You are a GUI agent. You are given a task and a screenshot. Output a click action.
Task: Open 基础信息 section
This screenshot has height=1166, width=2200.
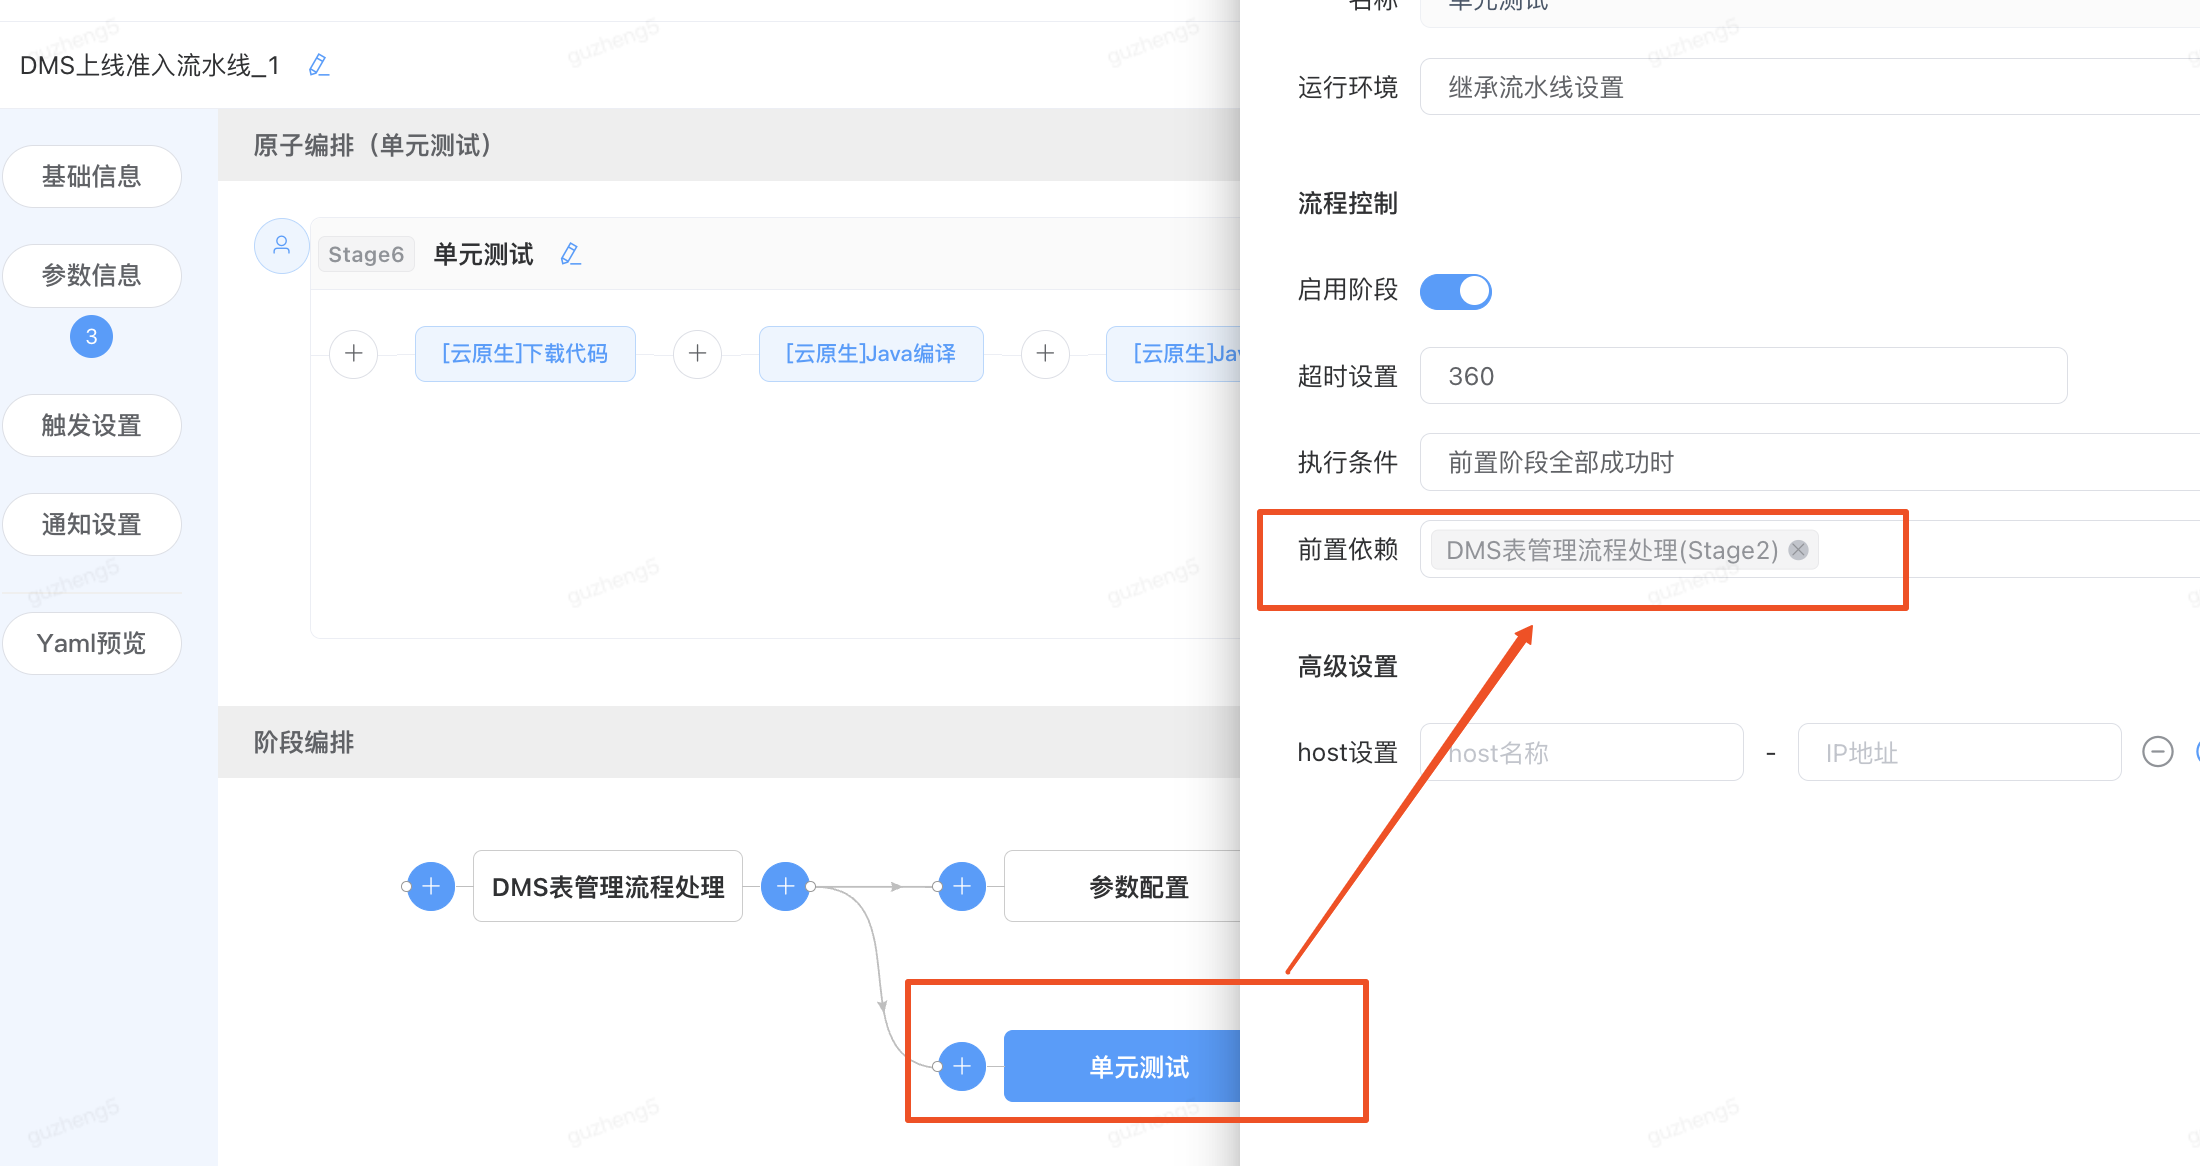pyautogui.click(x=92, y=177)
